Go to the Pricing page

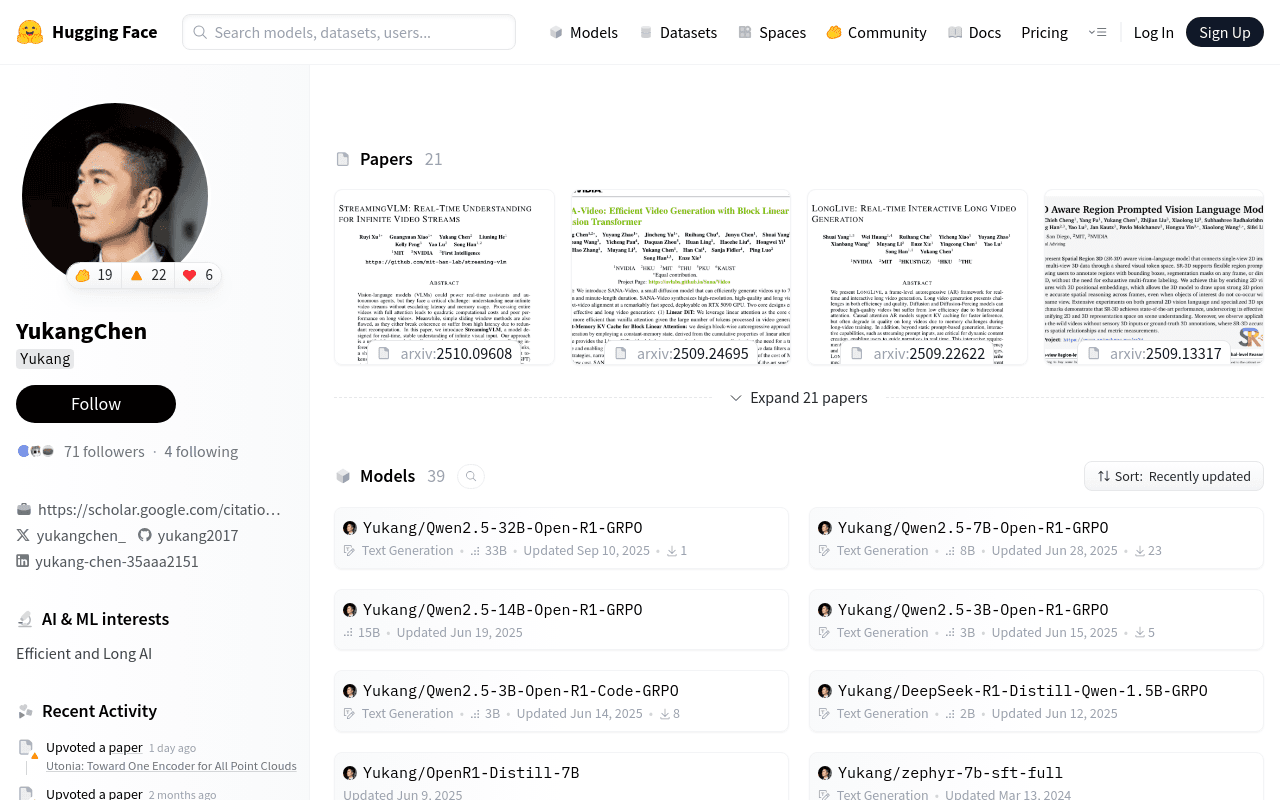[1044, 32]
